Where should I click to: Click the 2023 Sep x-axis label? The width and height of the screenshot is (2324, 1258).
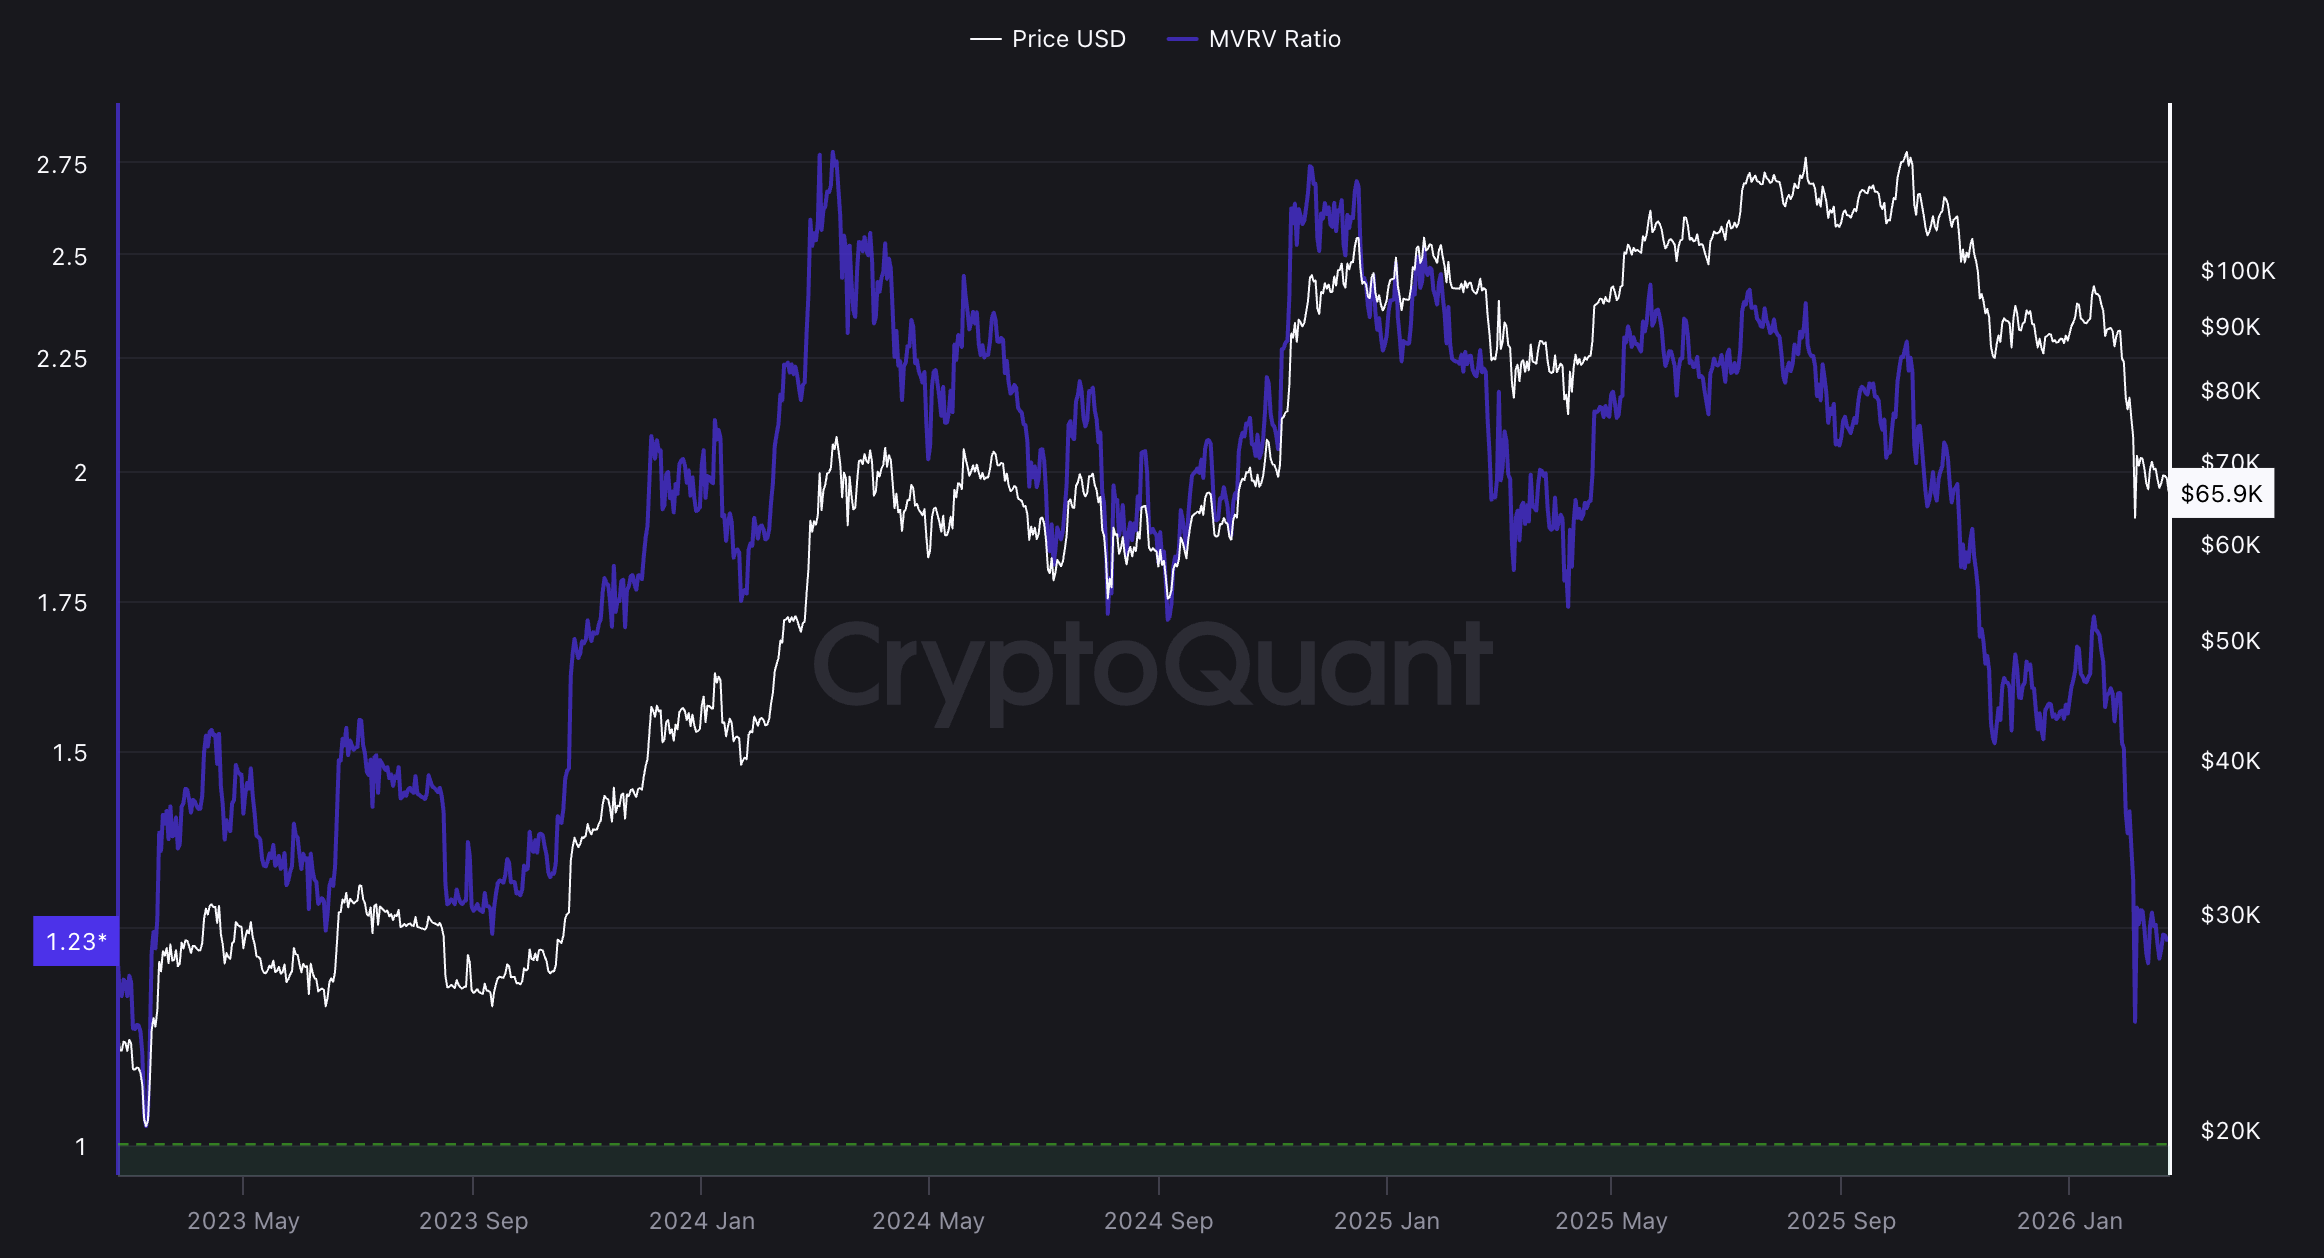pos(473,1221)
